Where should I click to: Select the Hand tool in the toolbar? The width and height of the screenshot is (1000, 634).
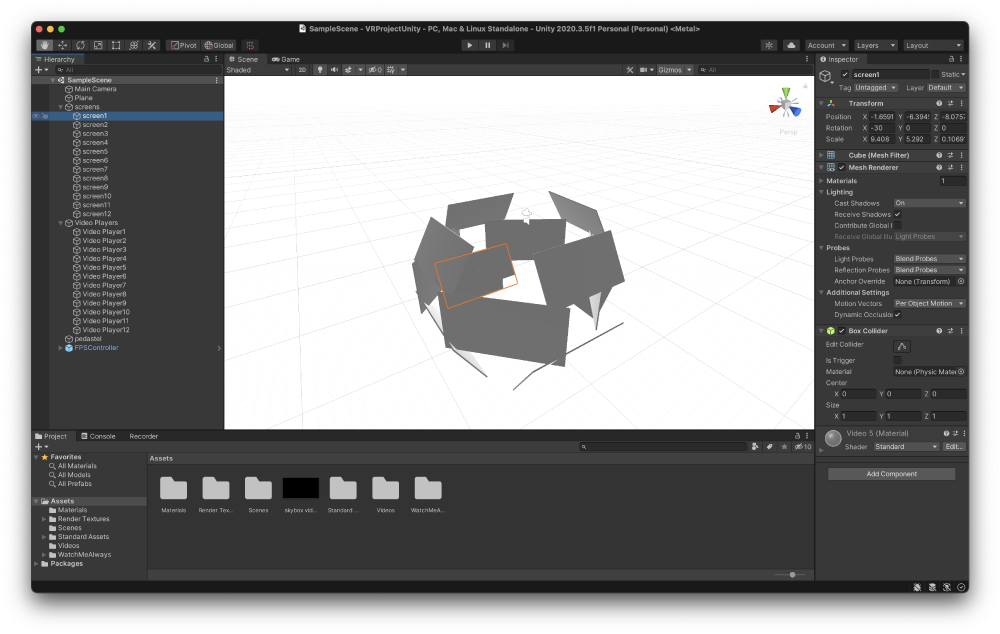(45, 45)
